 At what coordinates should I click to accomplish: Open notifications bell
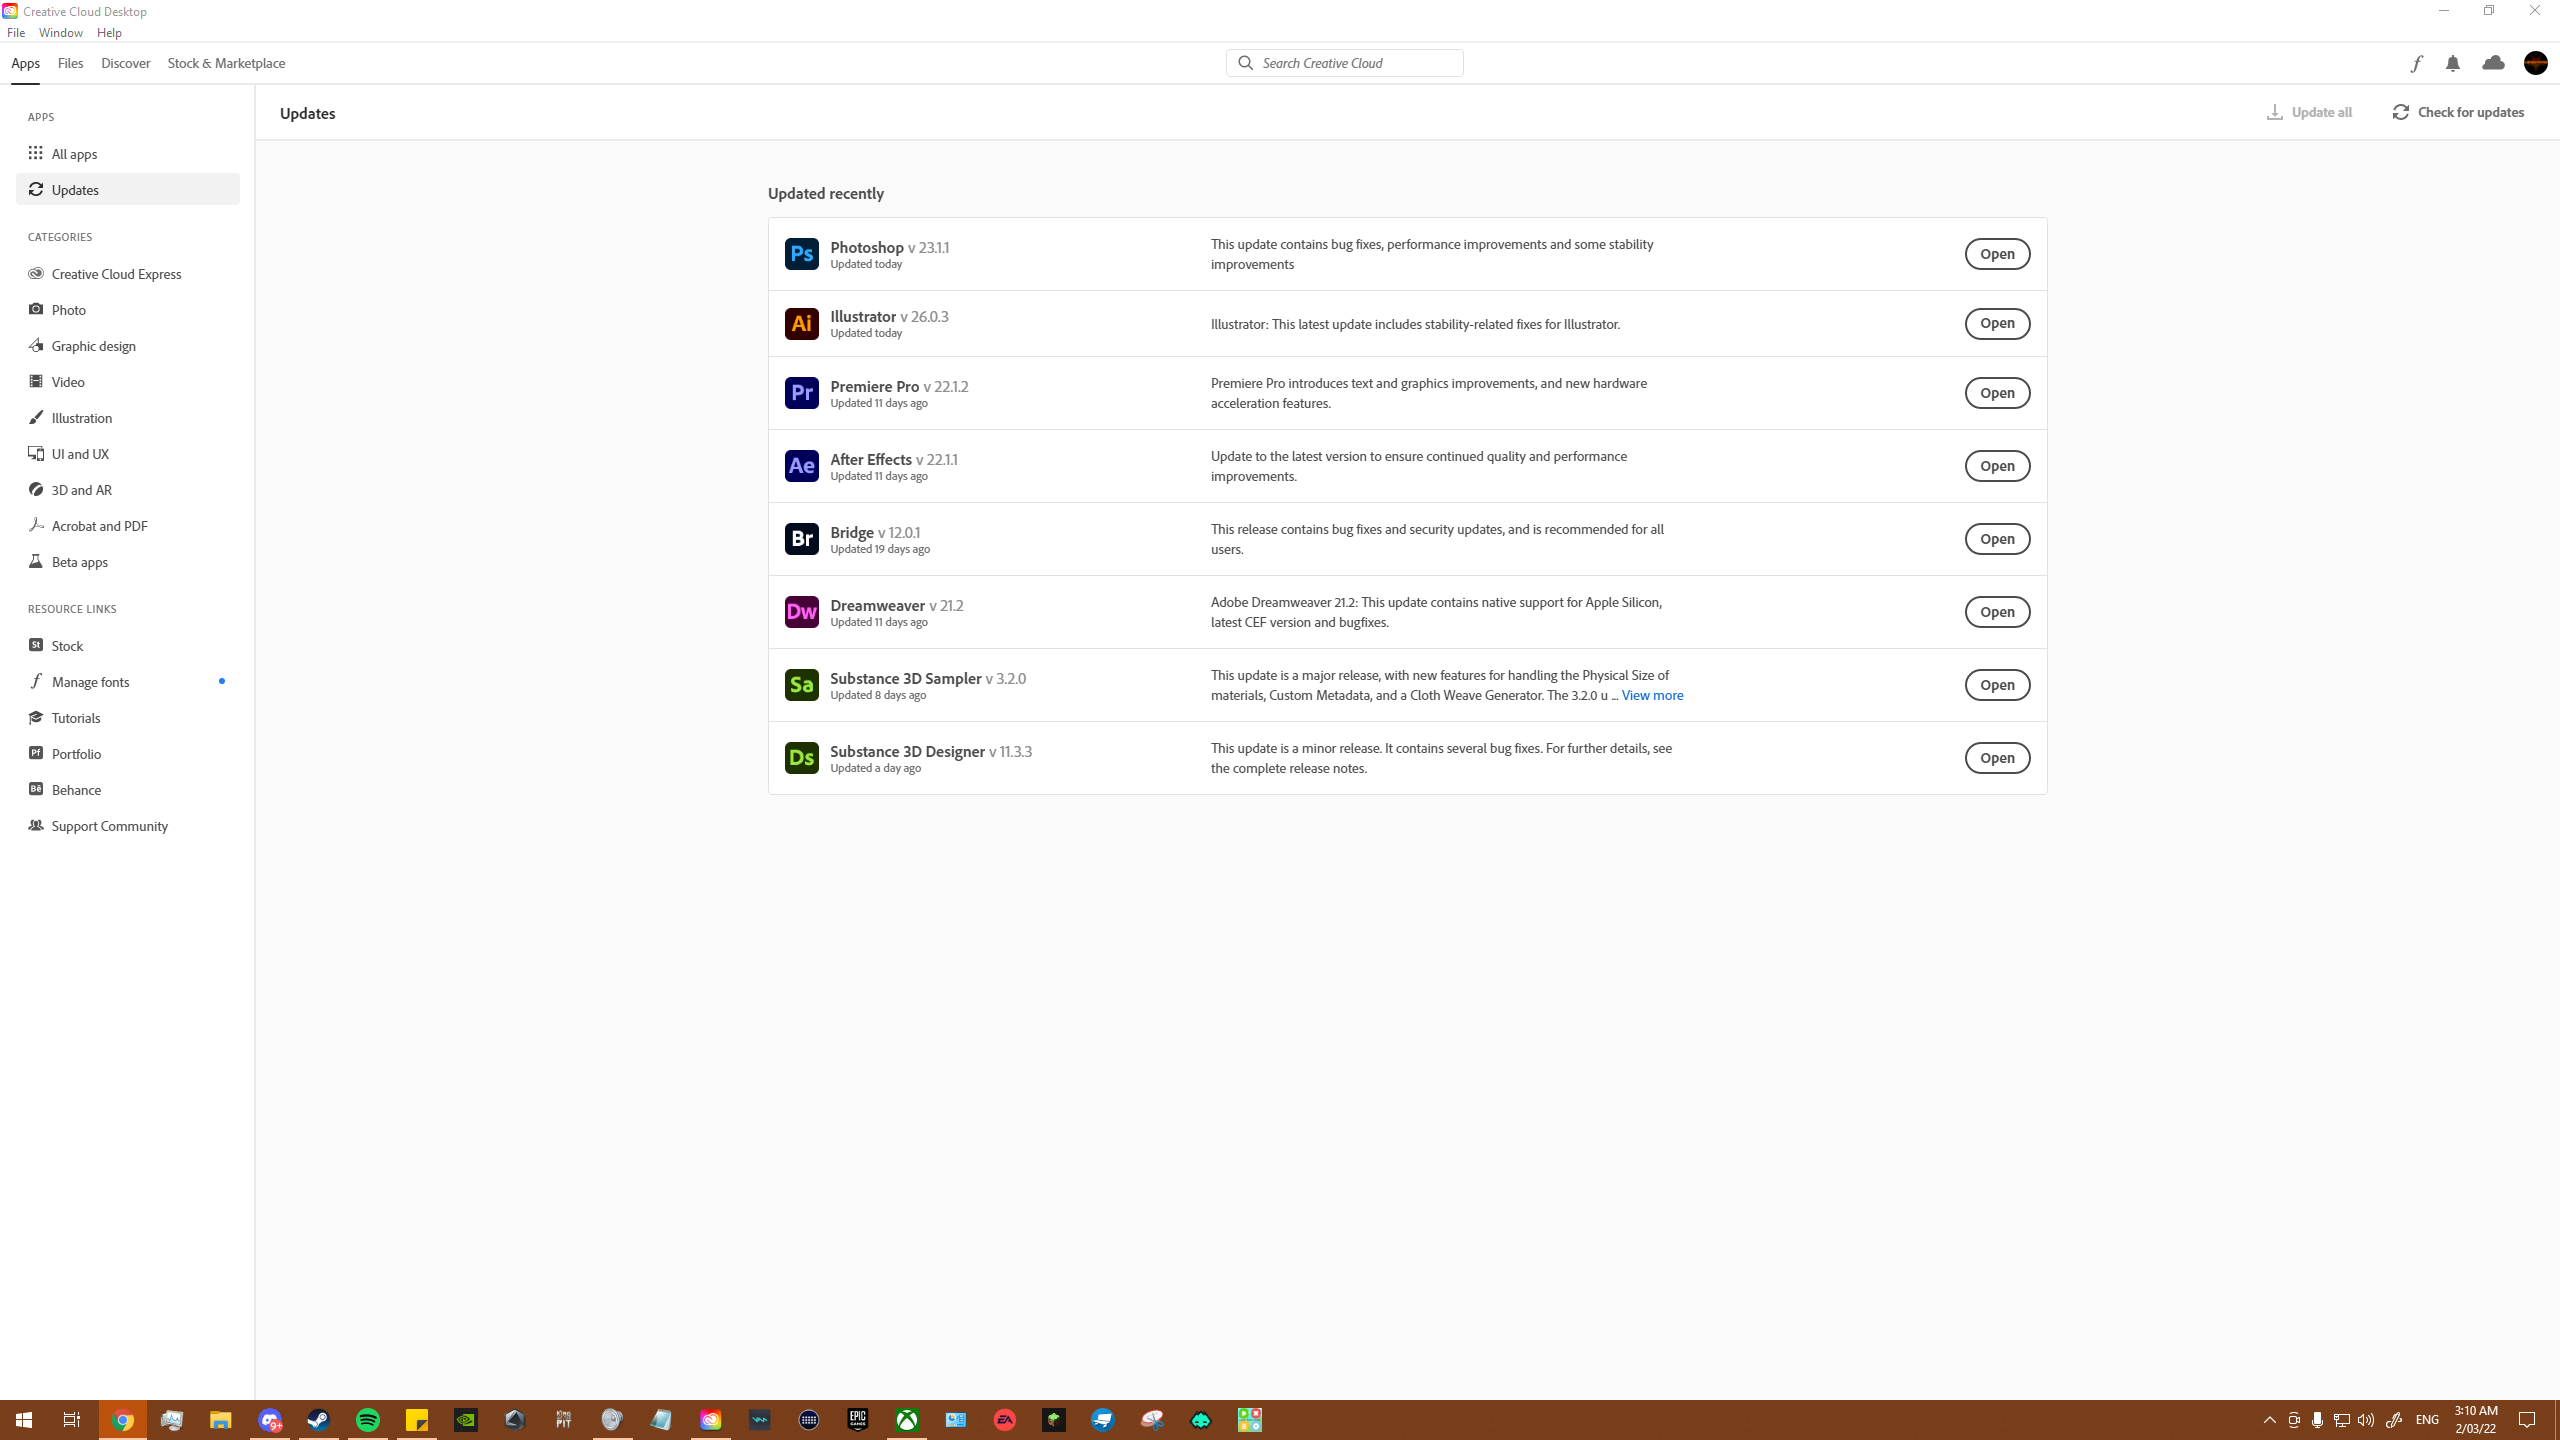click(2453, 63)
